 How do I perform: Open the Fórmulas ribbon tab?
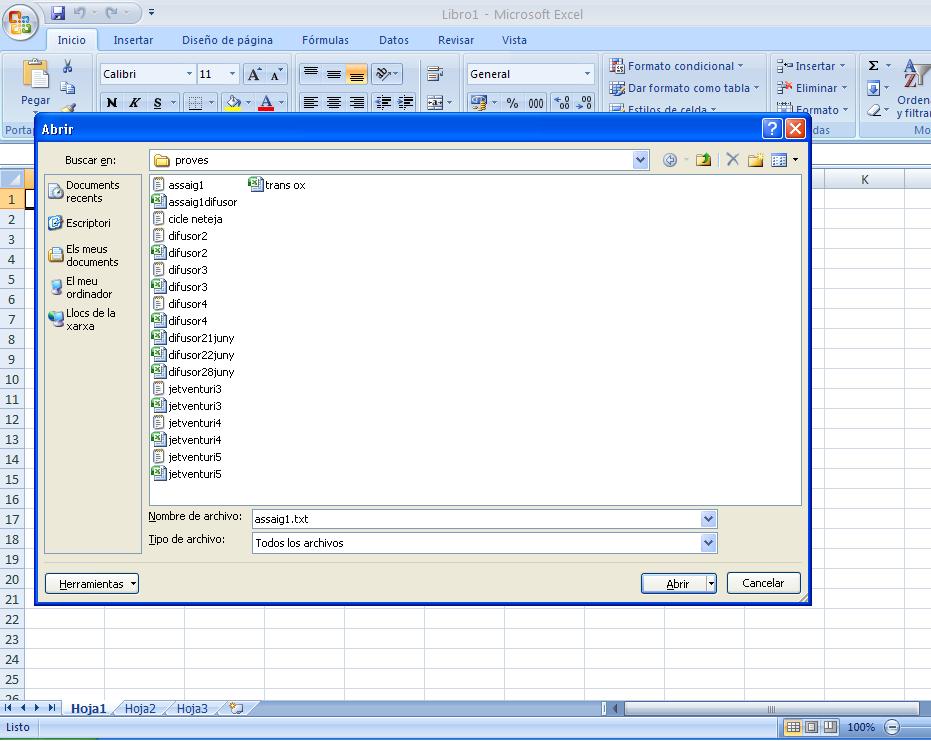[x=325, y=40]
